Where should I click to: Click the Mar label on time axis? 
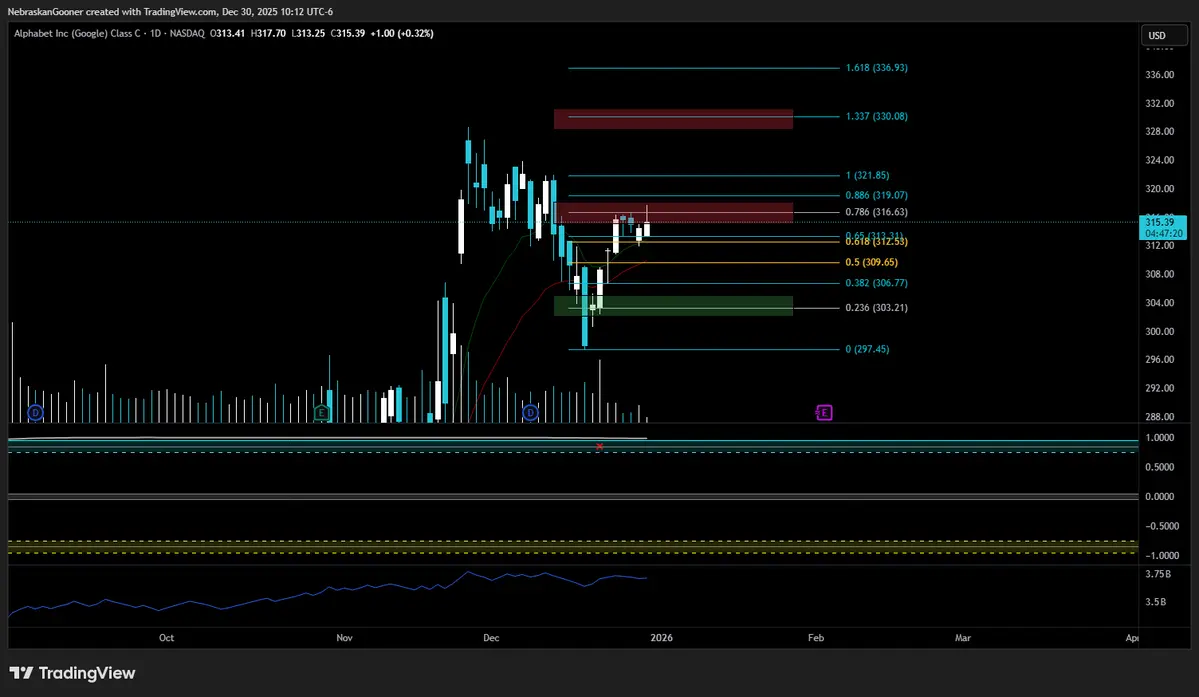pyautogui.click(x=963, y=637)
